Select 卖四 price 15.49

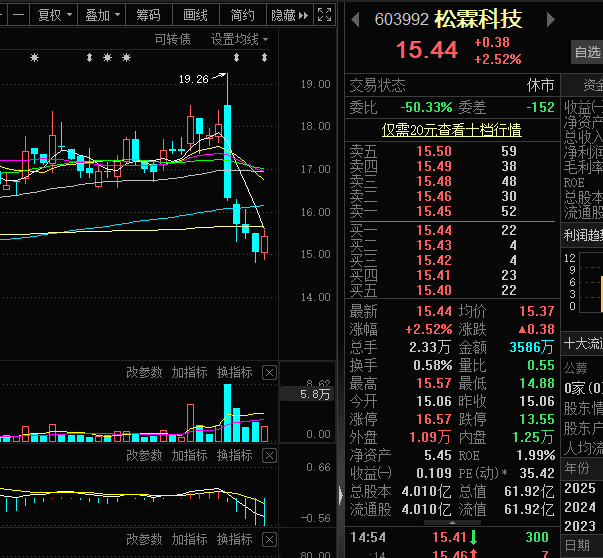(434, 166)
